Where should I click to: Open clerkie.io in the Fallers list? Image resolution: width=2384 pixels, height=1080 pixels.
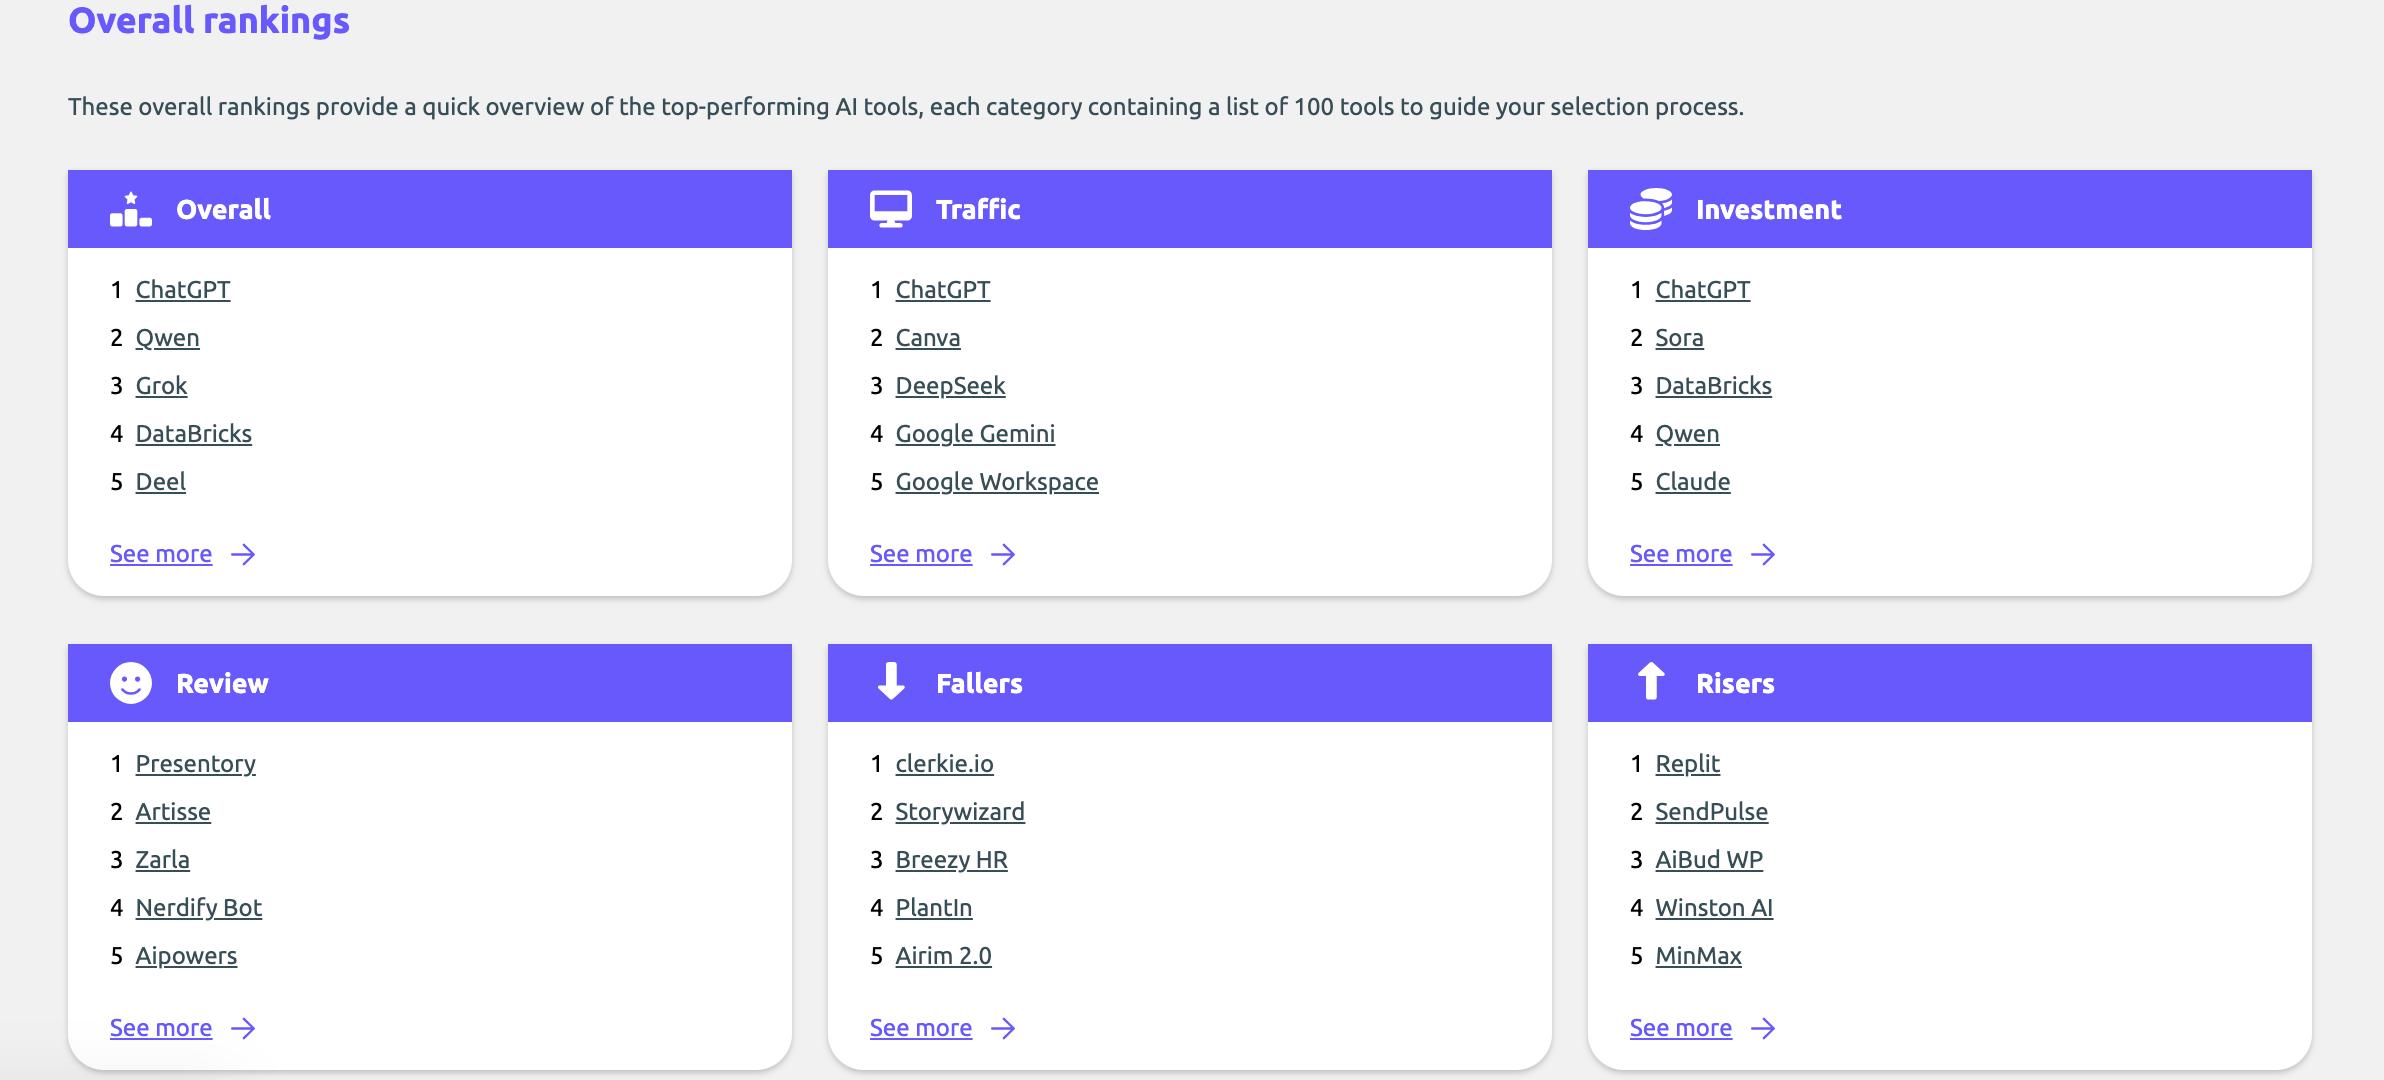tap(944, 764)
